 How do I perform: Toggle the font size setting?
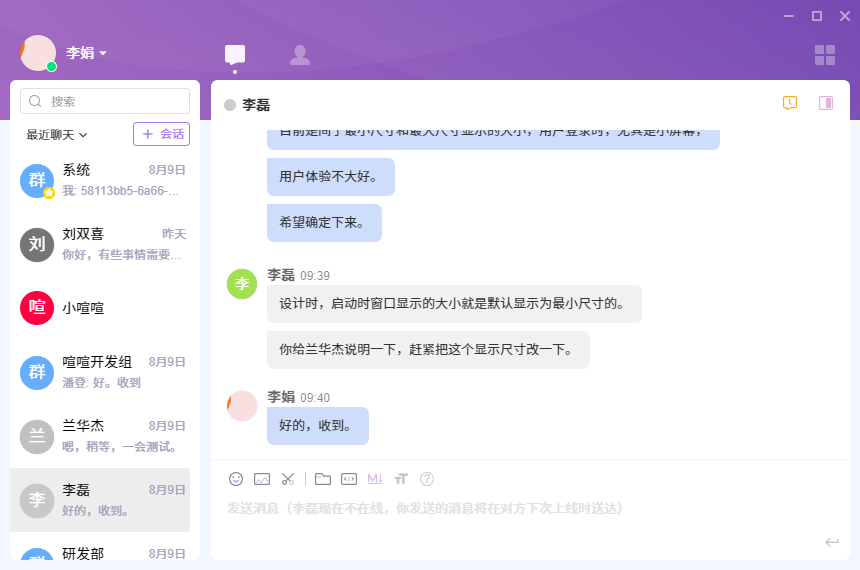coord(401,479)
